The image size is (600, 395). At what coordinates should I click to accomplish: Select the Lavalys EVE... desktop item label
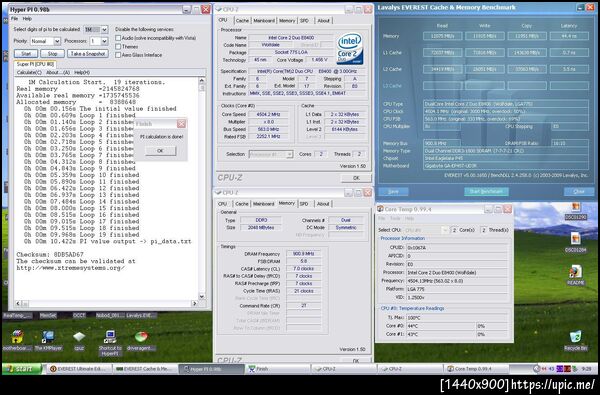tap(141, 315)
